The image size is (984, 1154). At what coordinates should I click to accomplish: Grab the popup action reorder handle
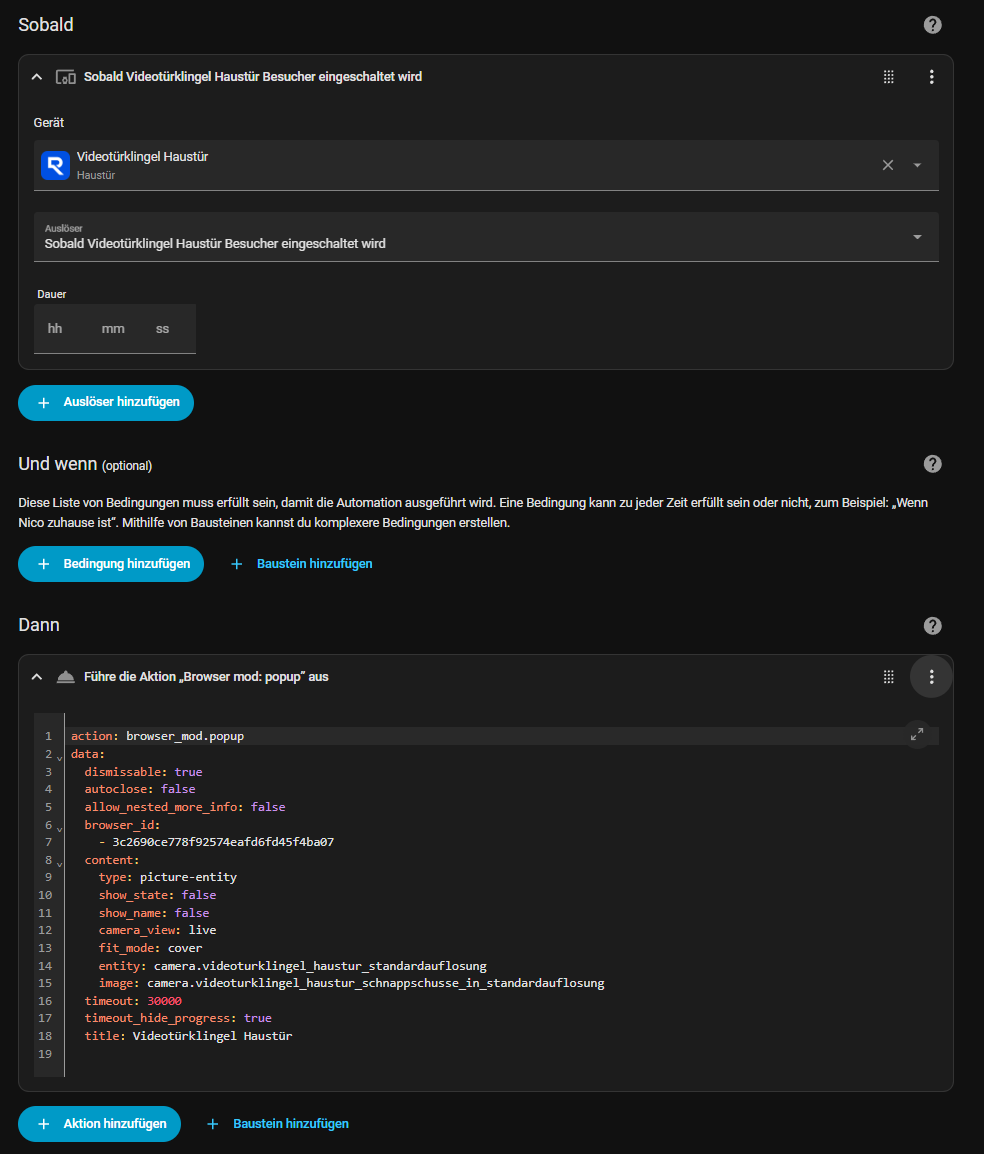pyautogui.click(x=889, y=677)
